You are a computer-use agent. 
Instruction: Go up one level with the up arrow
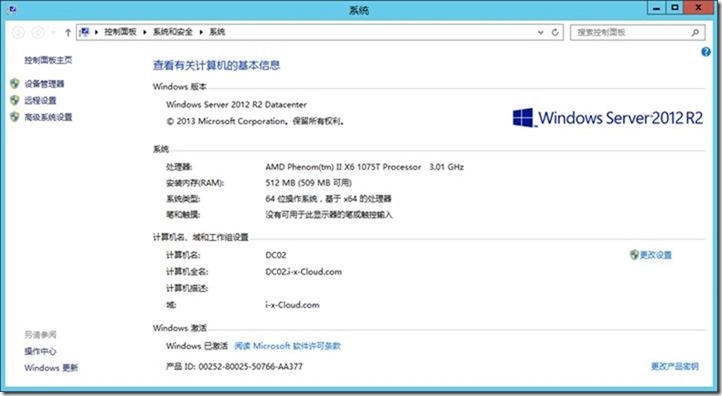tap(68, 32)
